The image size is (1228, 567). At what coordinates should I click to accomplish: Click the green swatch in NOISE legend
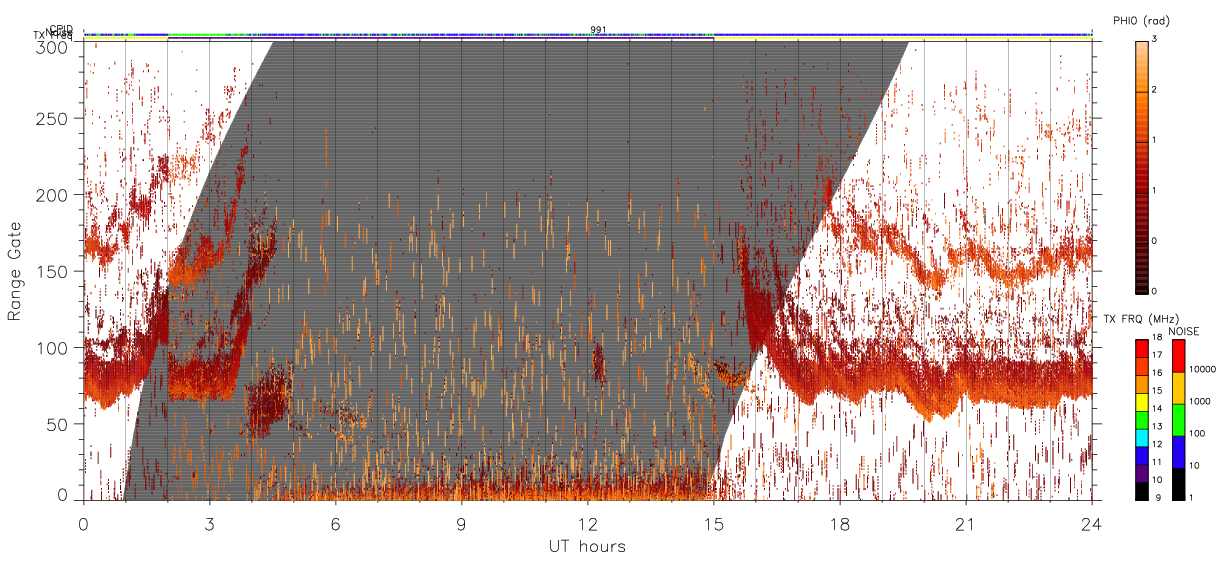1178,420
